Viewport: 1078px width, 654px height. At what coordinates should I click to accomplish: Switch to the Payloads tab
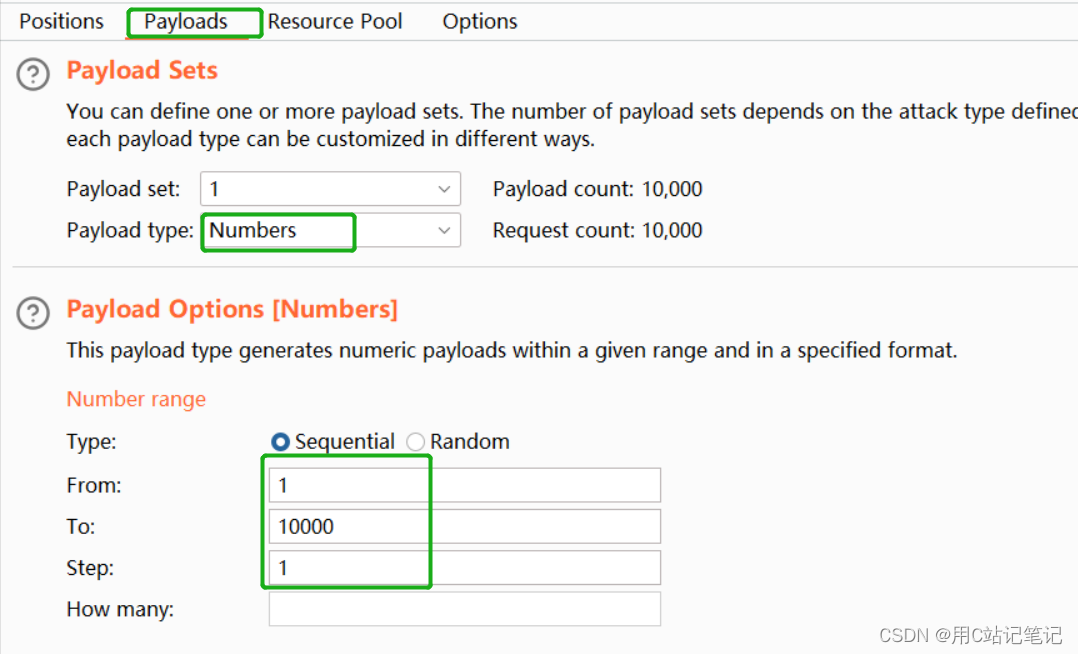pyautogui.click(x=186, y=21)
